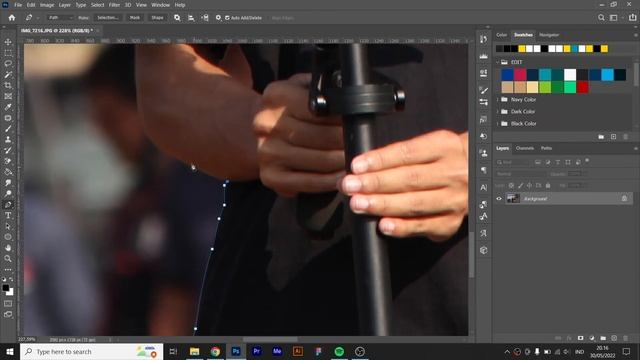Open the Image menu

47,5
